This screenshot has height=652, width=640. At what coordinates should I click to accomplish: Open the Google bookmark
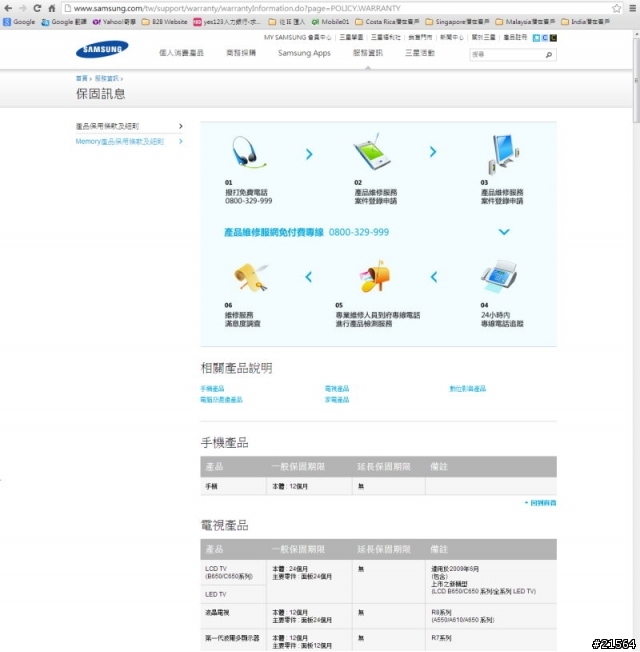19,22
